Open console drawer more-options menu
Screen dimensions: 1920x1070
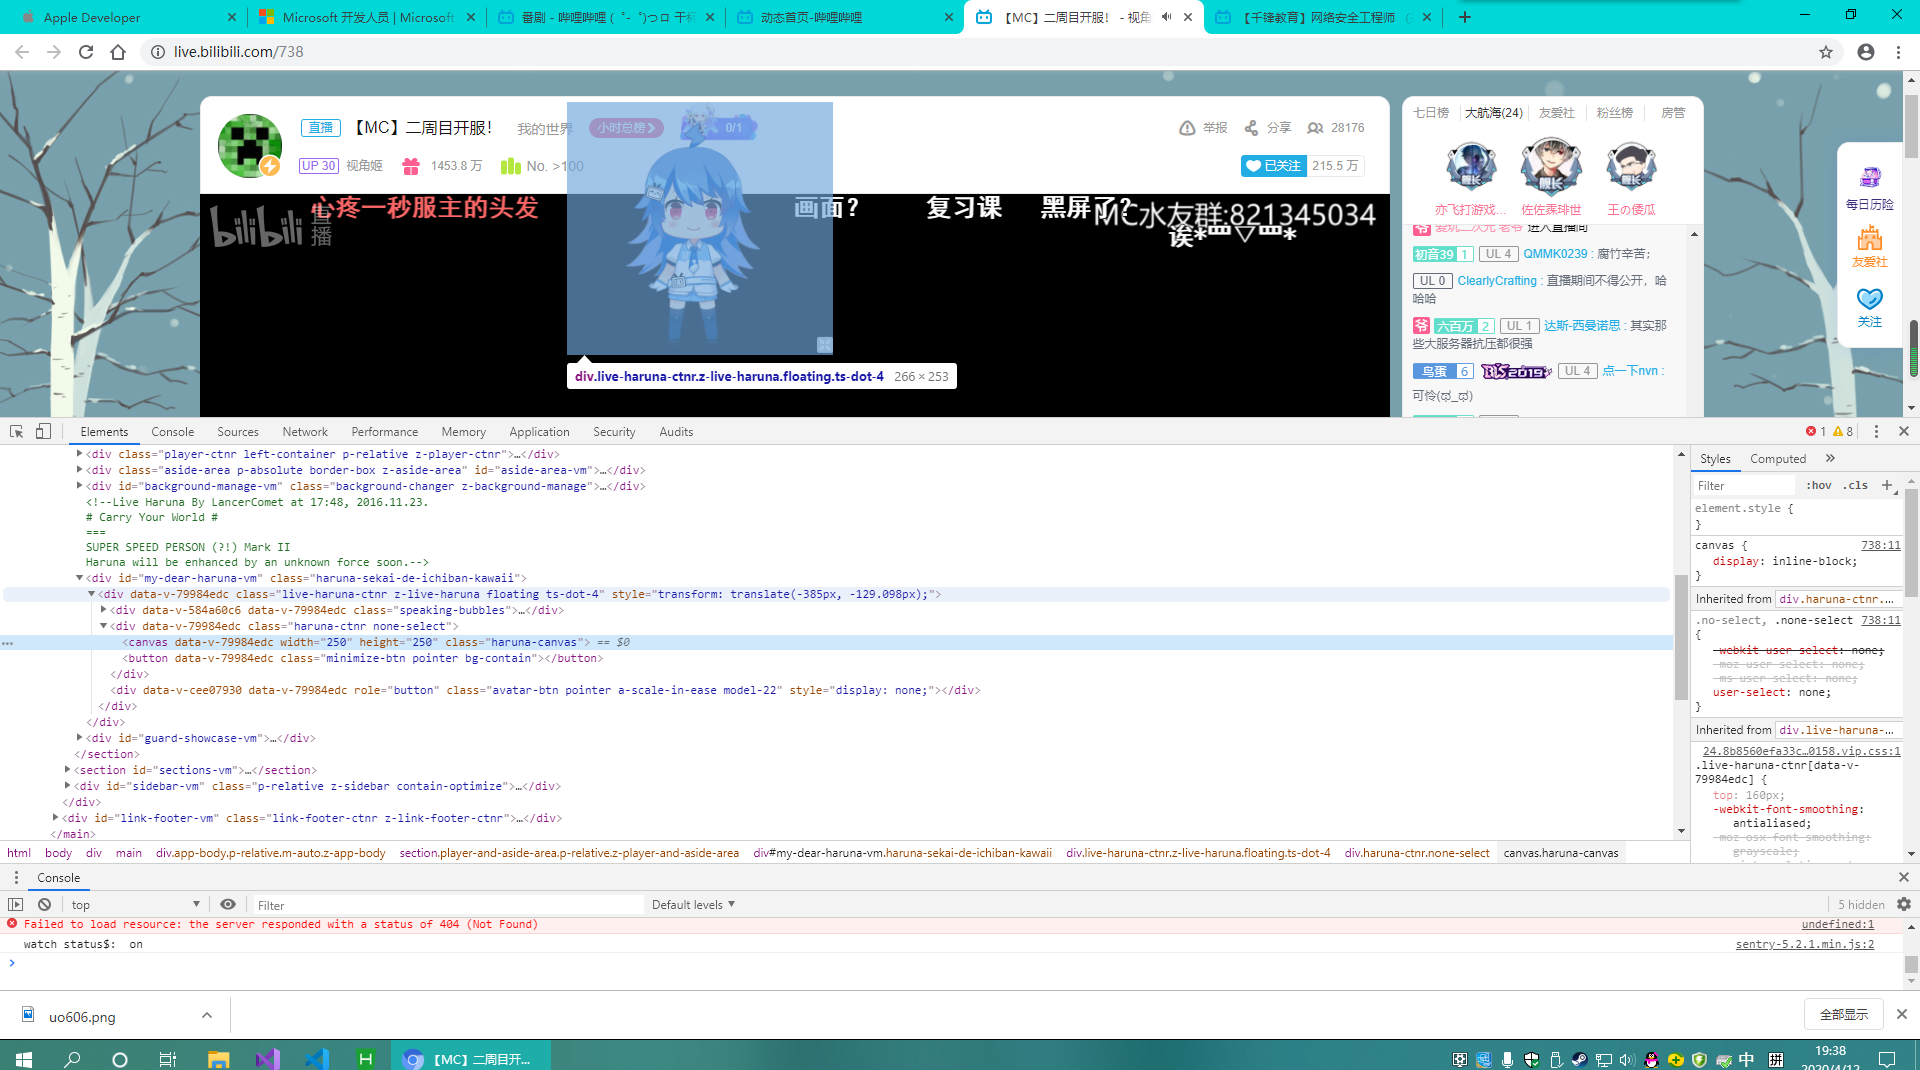[x=16, y=877]
